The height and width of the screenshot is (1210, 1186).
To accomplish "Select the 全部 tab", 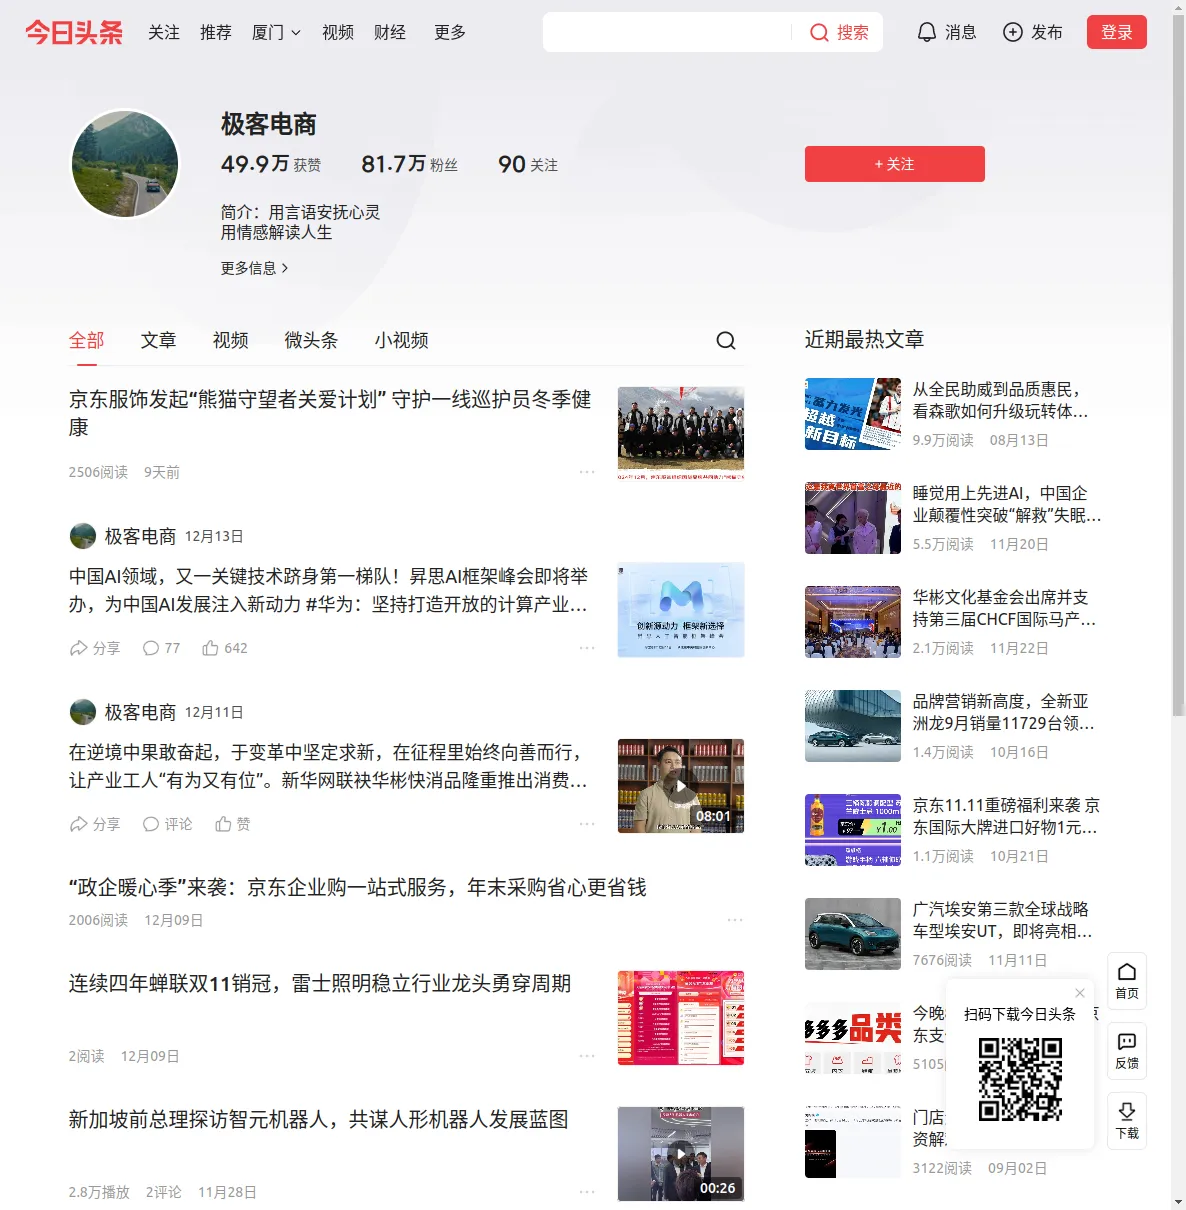I will [87, 340].
